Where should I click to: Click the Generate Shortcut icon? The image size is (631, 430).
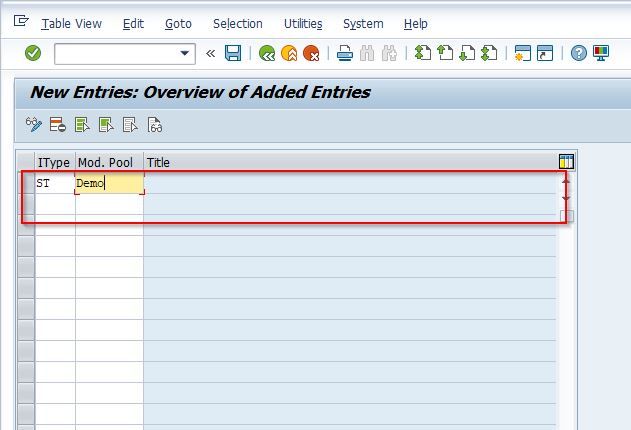tap(545, 53)
